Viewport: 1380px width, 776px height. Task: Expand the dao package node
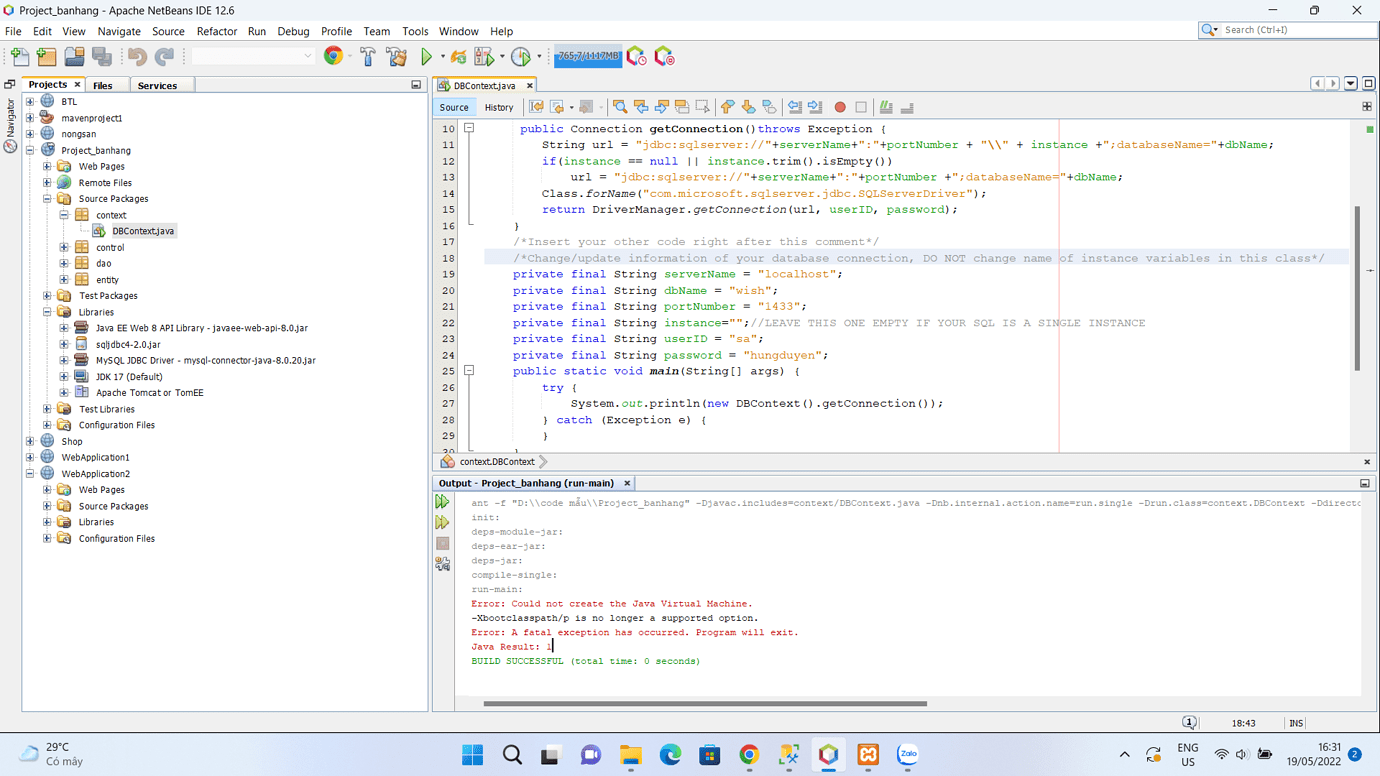(x=62, y=263)
